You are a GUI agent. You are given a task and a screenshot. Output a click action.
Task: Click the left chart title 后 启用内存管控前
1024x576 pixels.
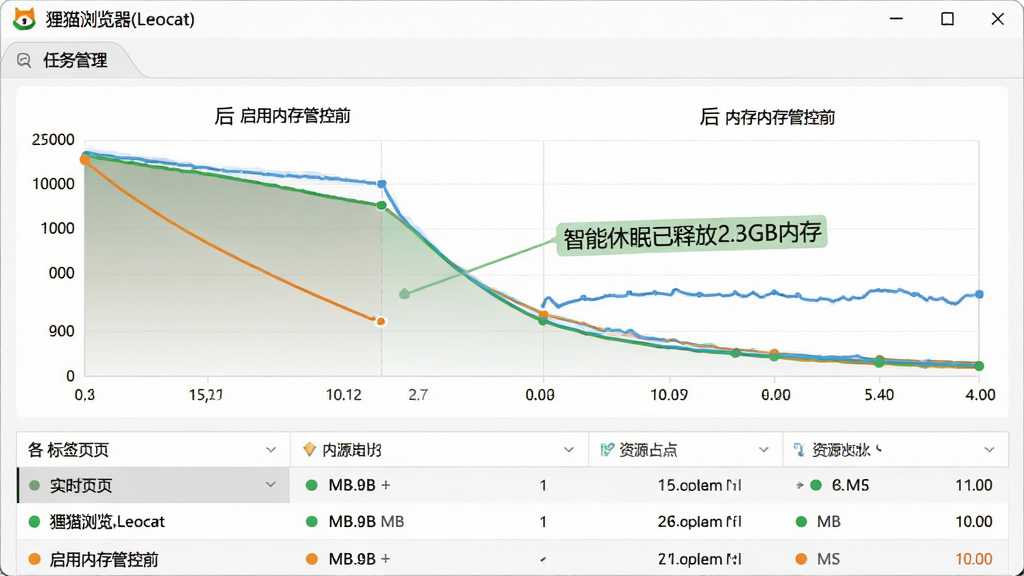coord(282,116)
